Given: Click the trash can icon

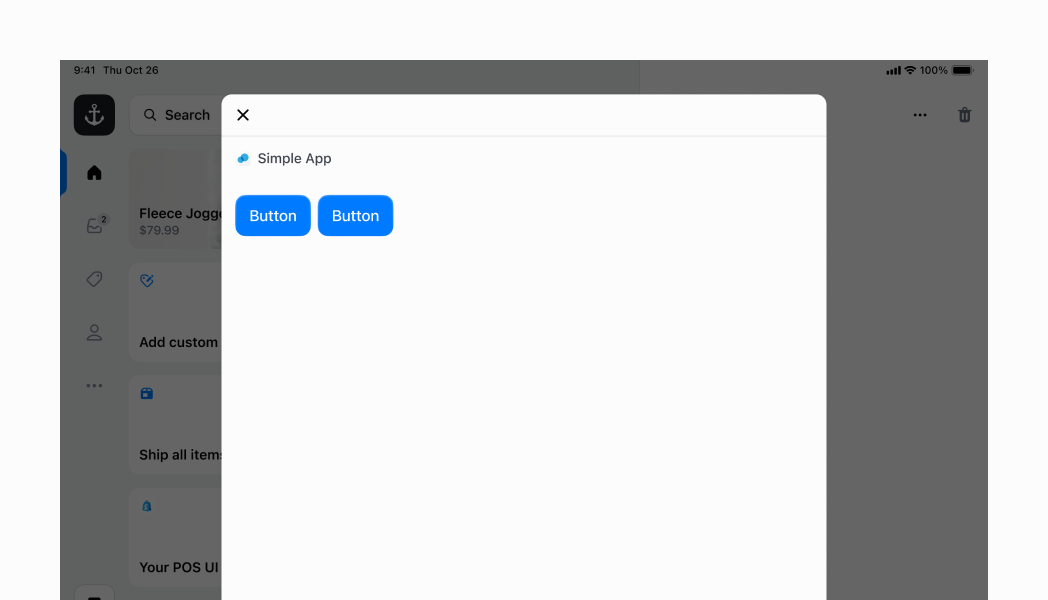Looking at the screenshot, I should [964, 115].
